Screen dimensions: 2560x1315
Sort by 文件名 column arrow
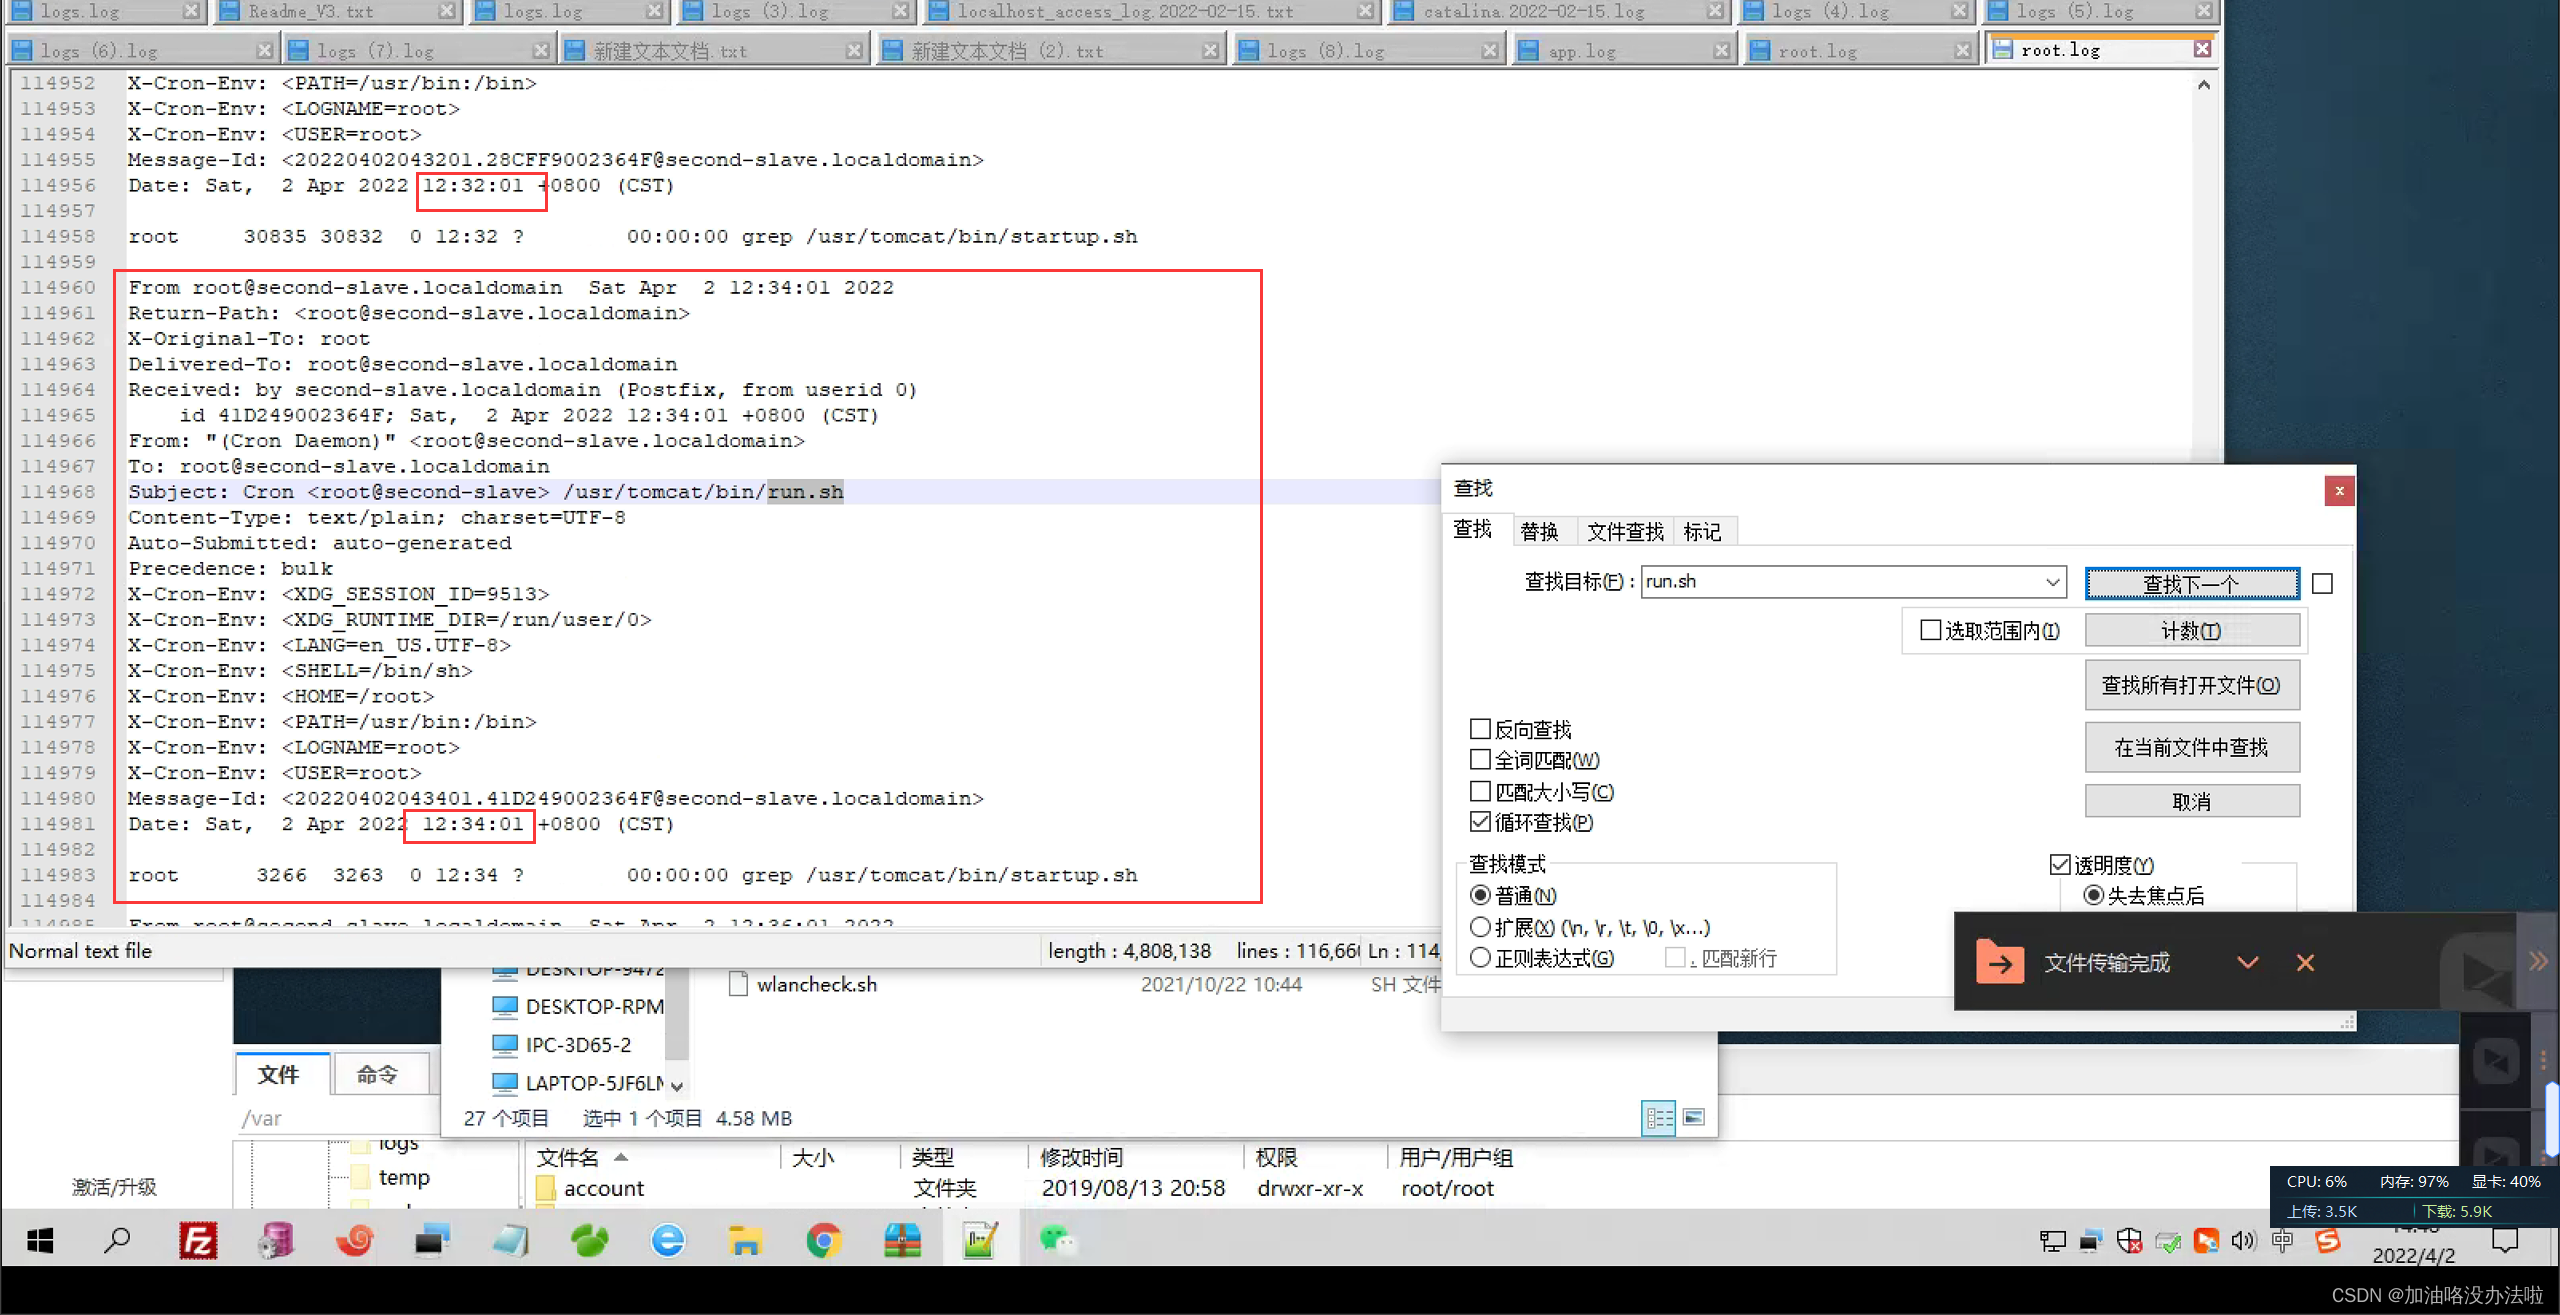[x=621, y=1157]
